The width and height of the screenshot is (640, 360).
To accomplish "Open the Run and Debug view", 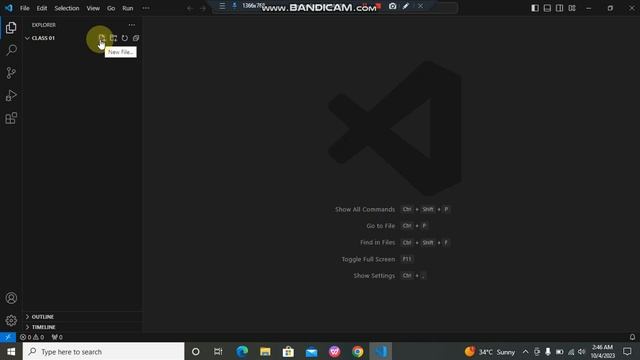I will (x=11, y=96).
